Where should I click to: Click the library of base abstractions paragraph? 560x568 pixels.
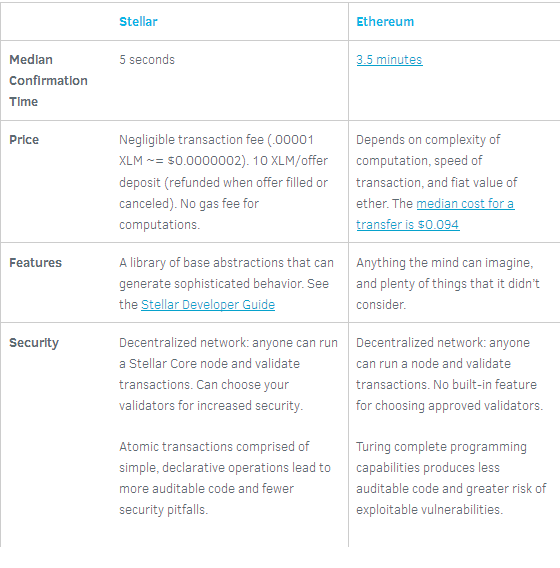point(226,284)
